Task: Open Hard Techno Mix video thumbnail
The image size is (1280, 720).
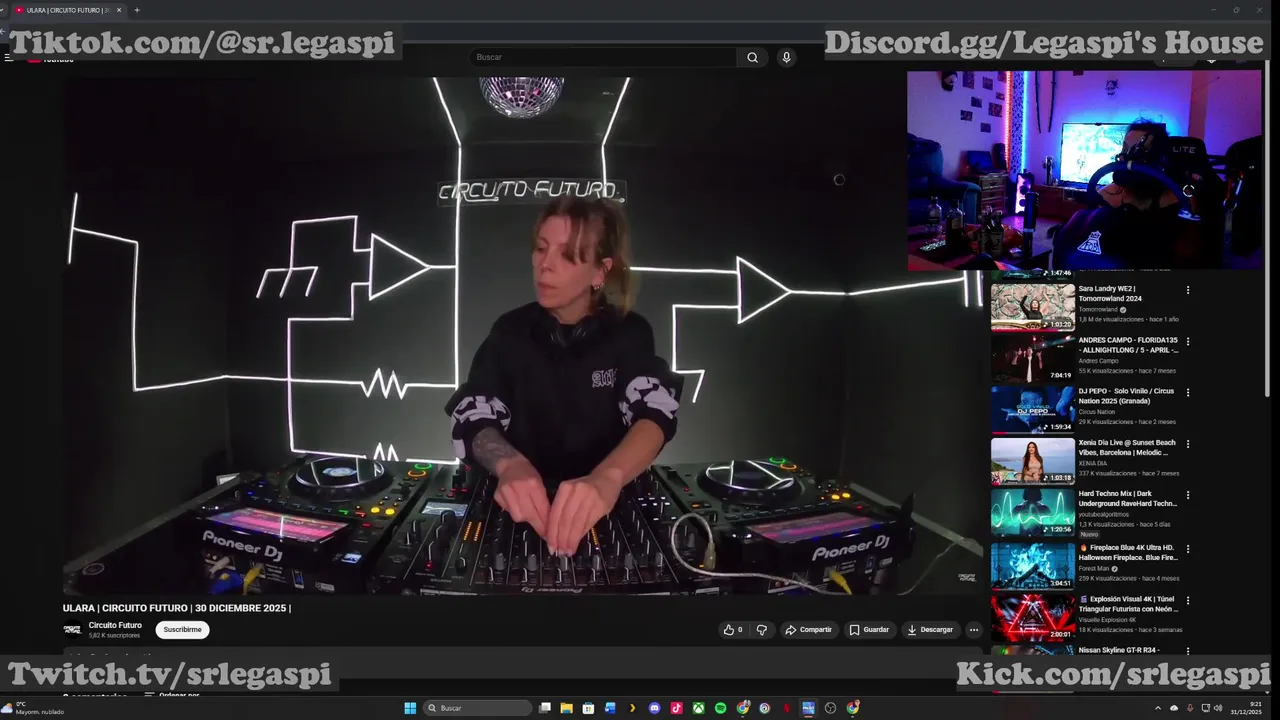Action: [x=1033, y=511]
